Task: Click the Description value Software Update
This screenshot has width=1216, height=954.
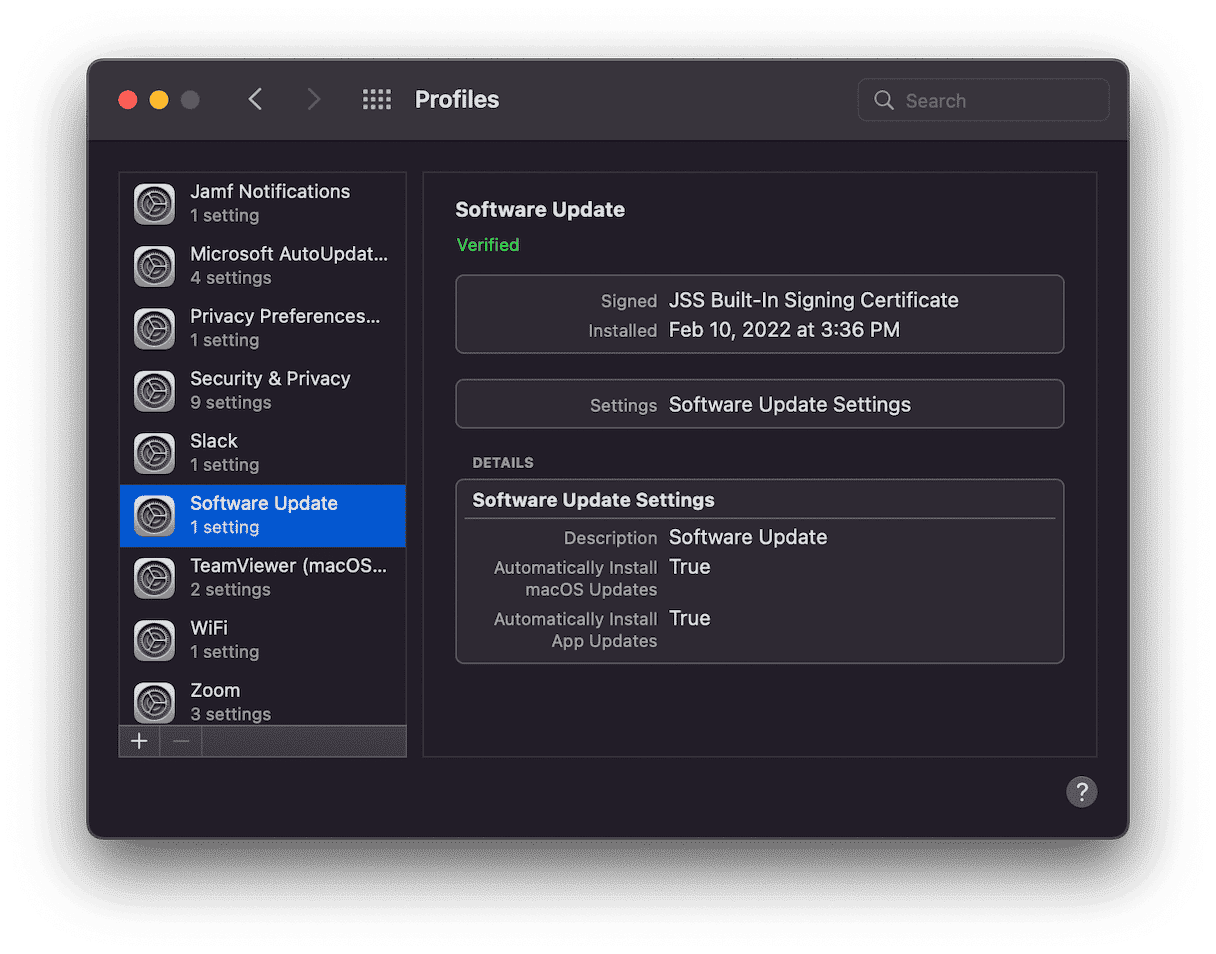Action: 748,537
